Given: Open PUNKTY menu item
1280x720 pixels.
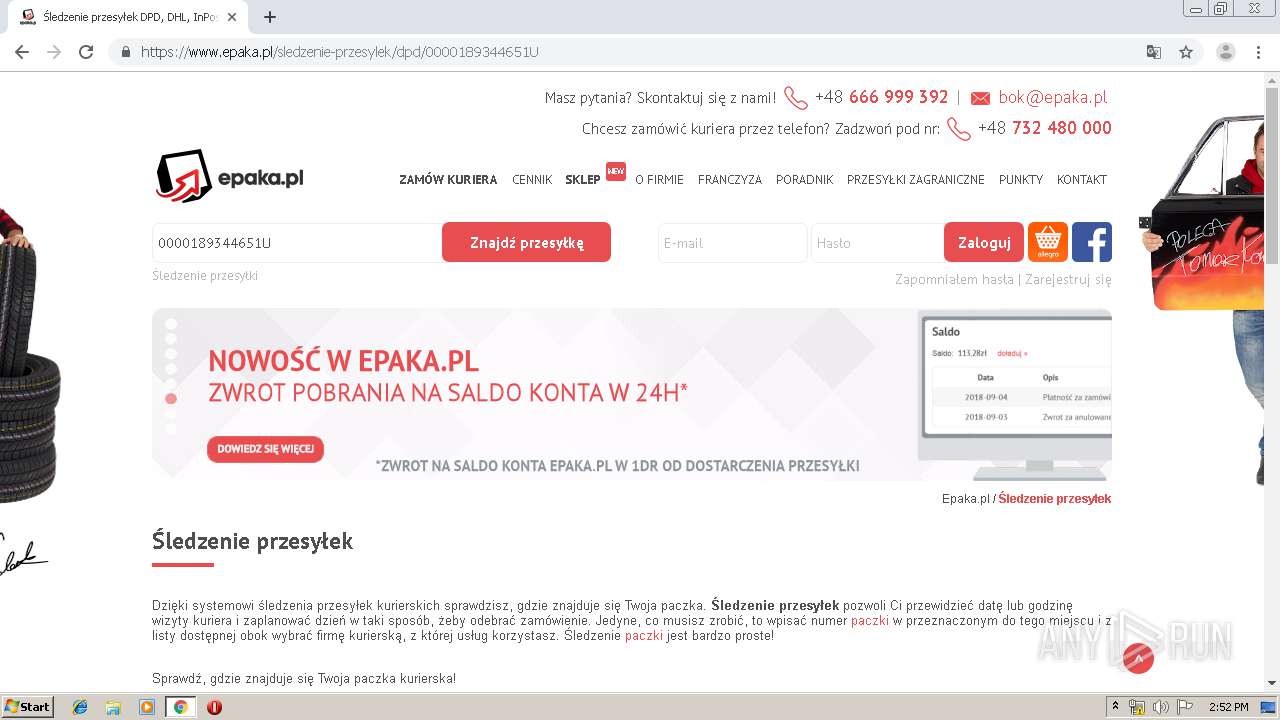Looking at the screenshot, I should (1021, 180).
